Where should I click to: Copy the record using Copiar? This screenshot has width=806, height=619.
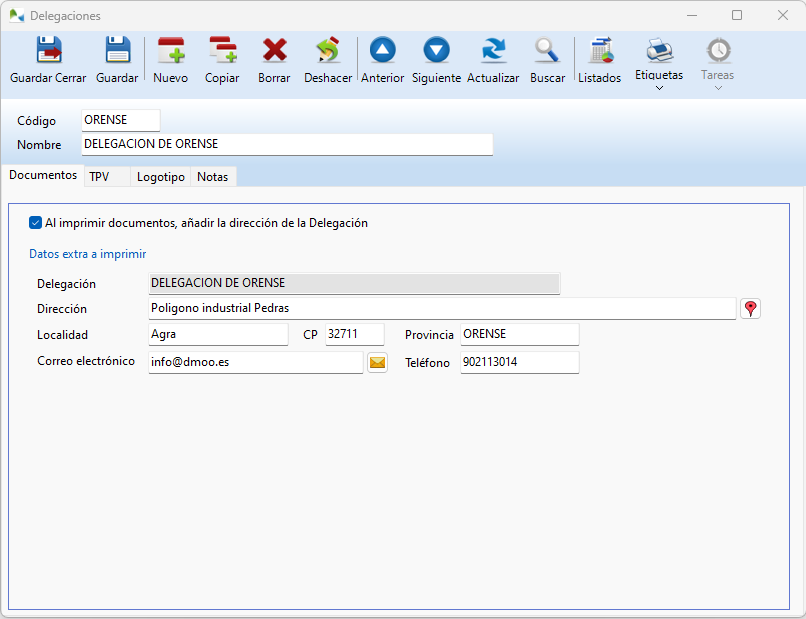pos(222,51)
